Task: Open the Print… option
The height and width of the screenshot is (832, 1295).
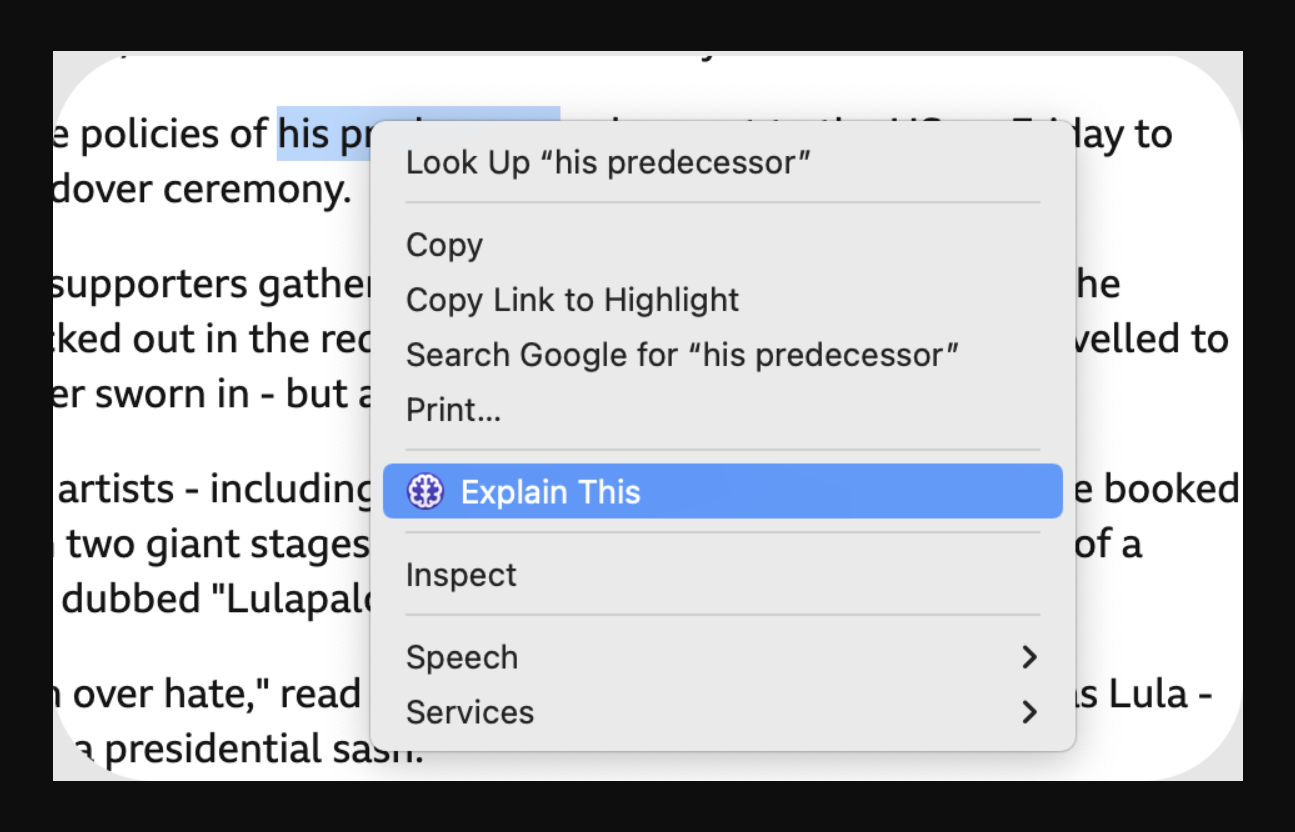Action: click(x=453, y=410)
